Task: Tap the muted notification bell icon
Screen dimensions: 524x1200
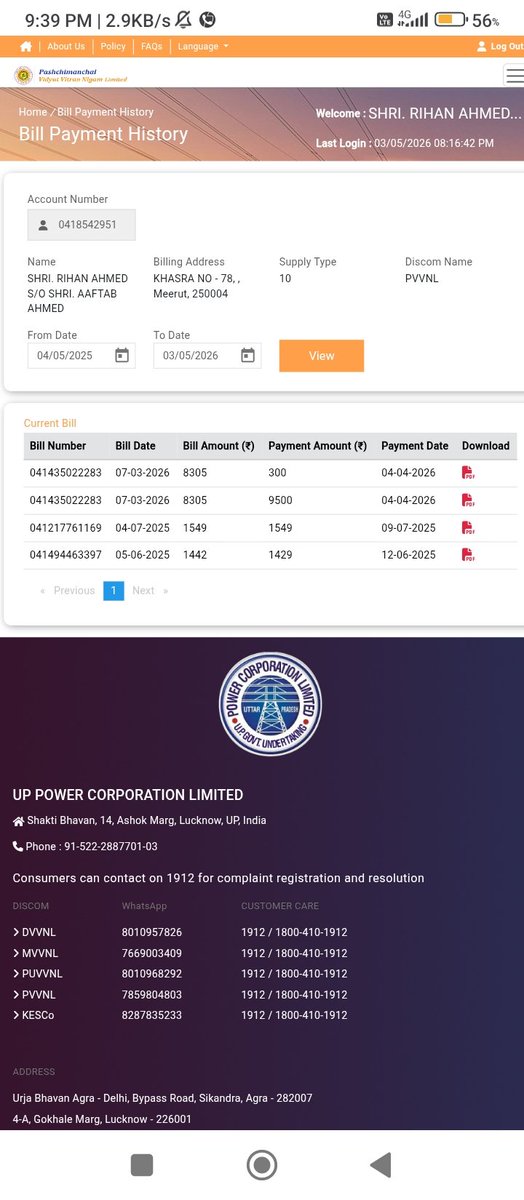Action: [x=183, y=19]
